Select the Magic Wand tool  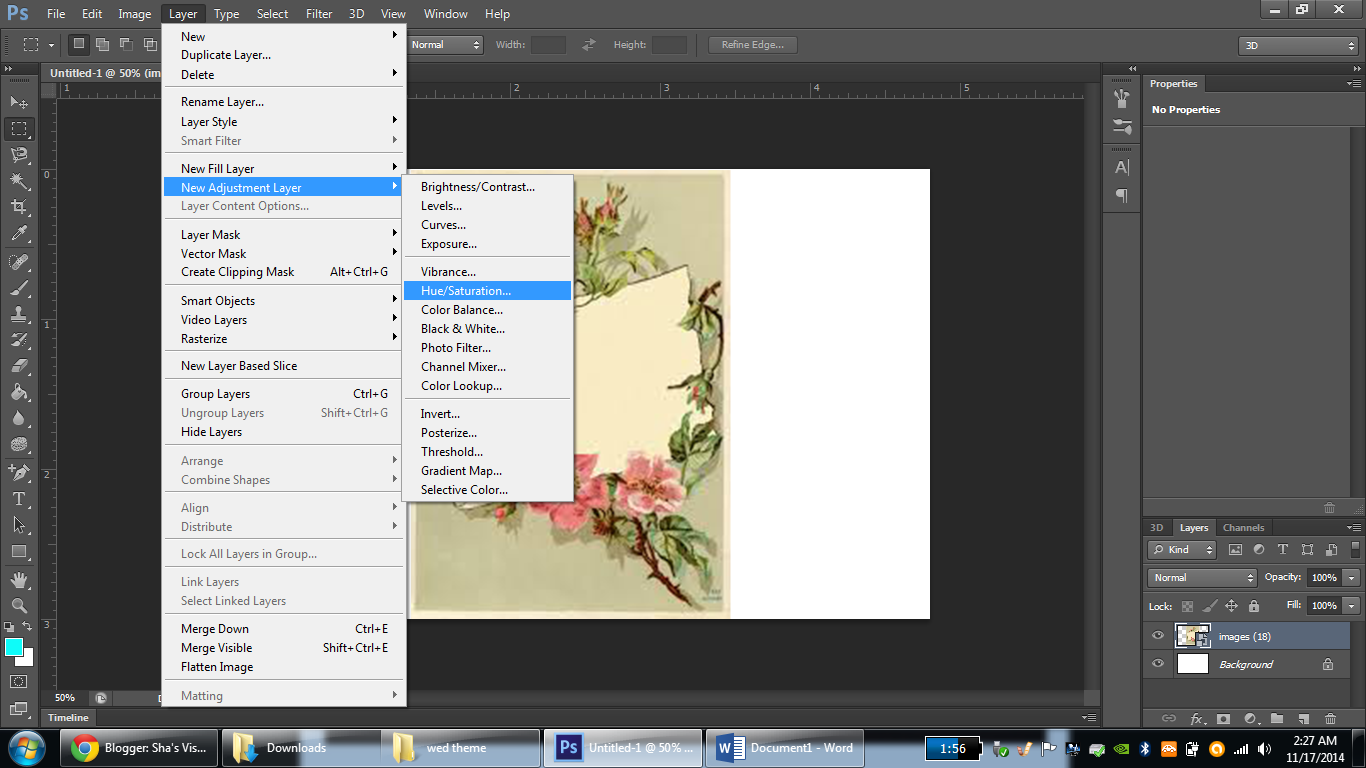[x=19, y=181]
